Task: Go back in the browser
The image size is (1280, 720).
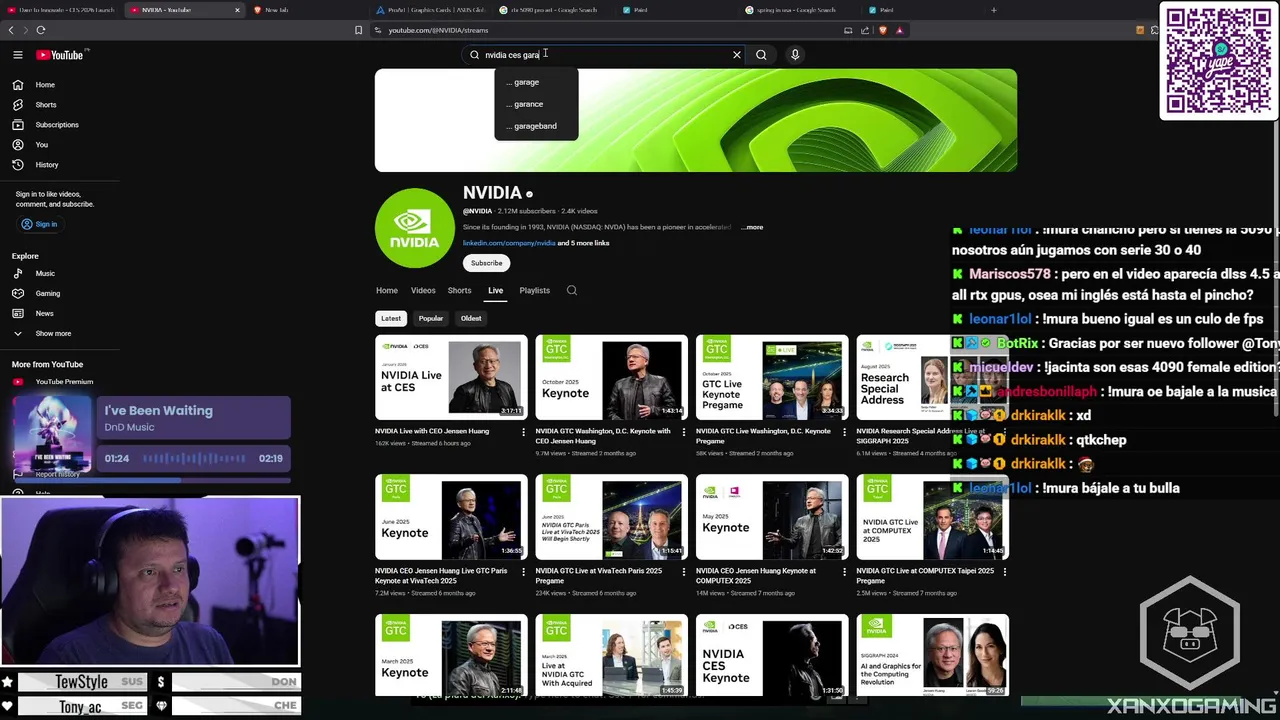Action: 11,30
